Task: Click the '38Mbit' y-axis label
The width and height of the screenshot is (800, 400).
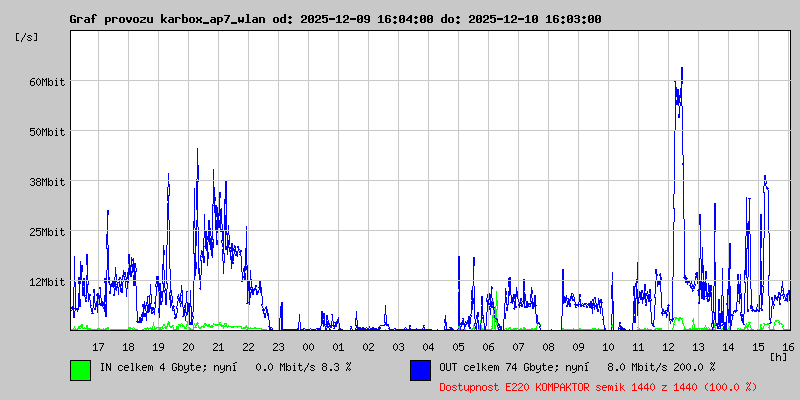Action: (46, 182)
